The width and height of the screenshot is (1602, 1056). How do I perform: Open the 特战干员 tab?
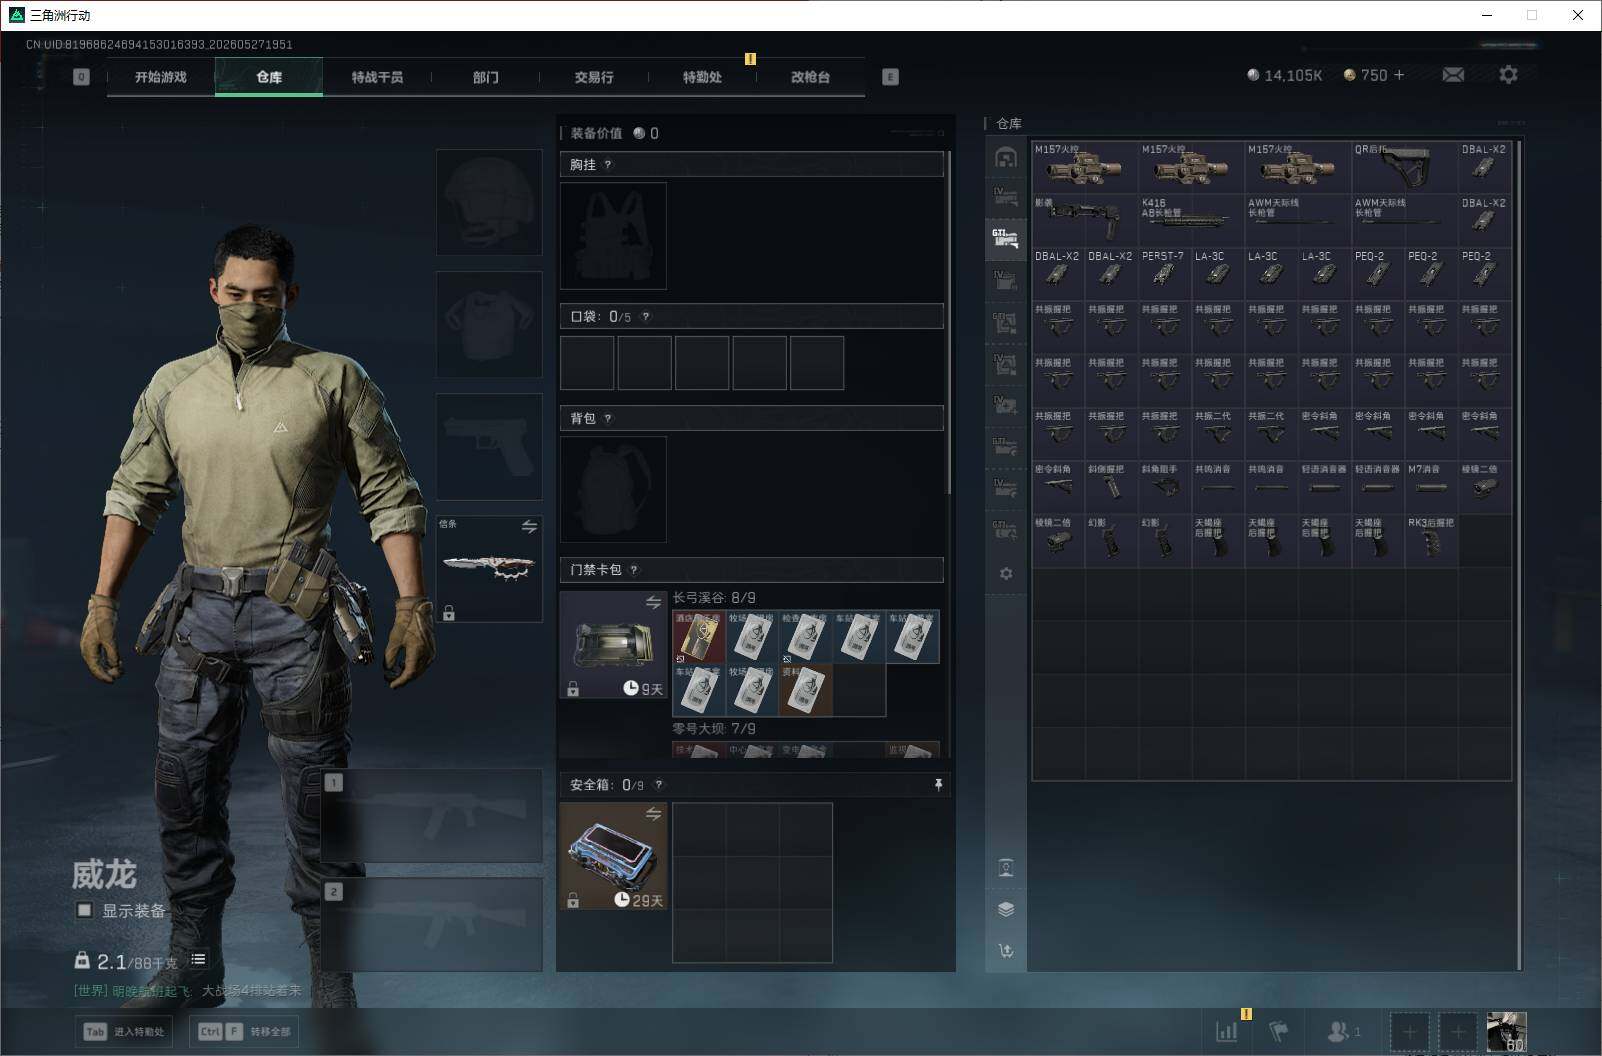tap(377, 77)
